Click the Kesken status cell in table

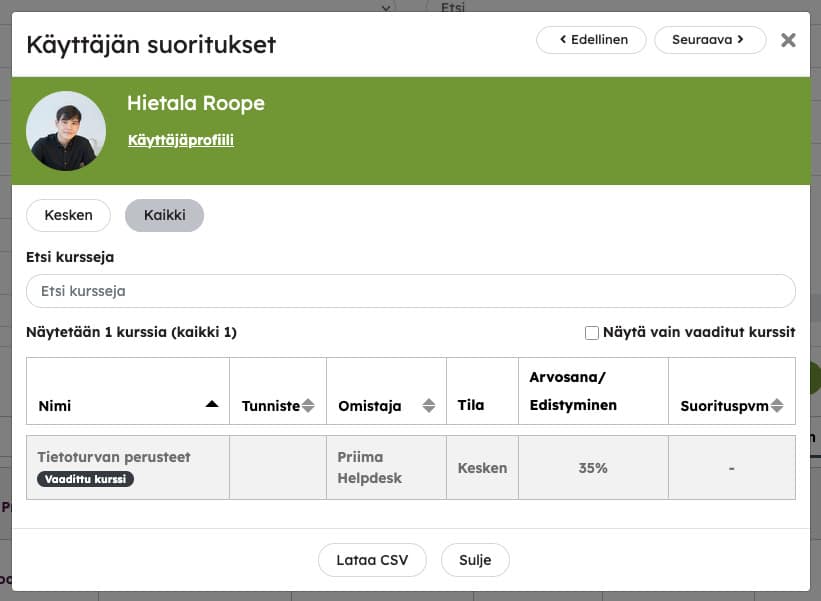click(x=482, y=468)
